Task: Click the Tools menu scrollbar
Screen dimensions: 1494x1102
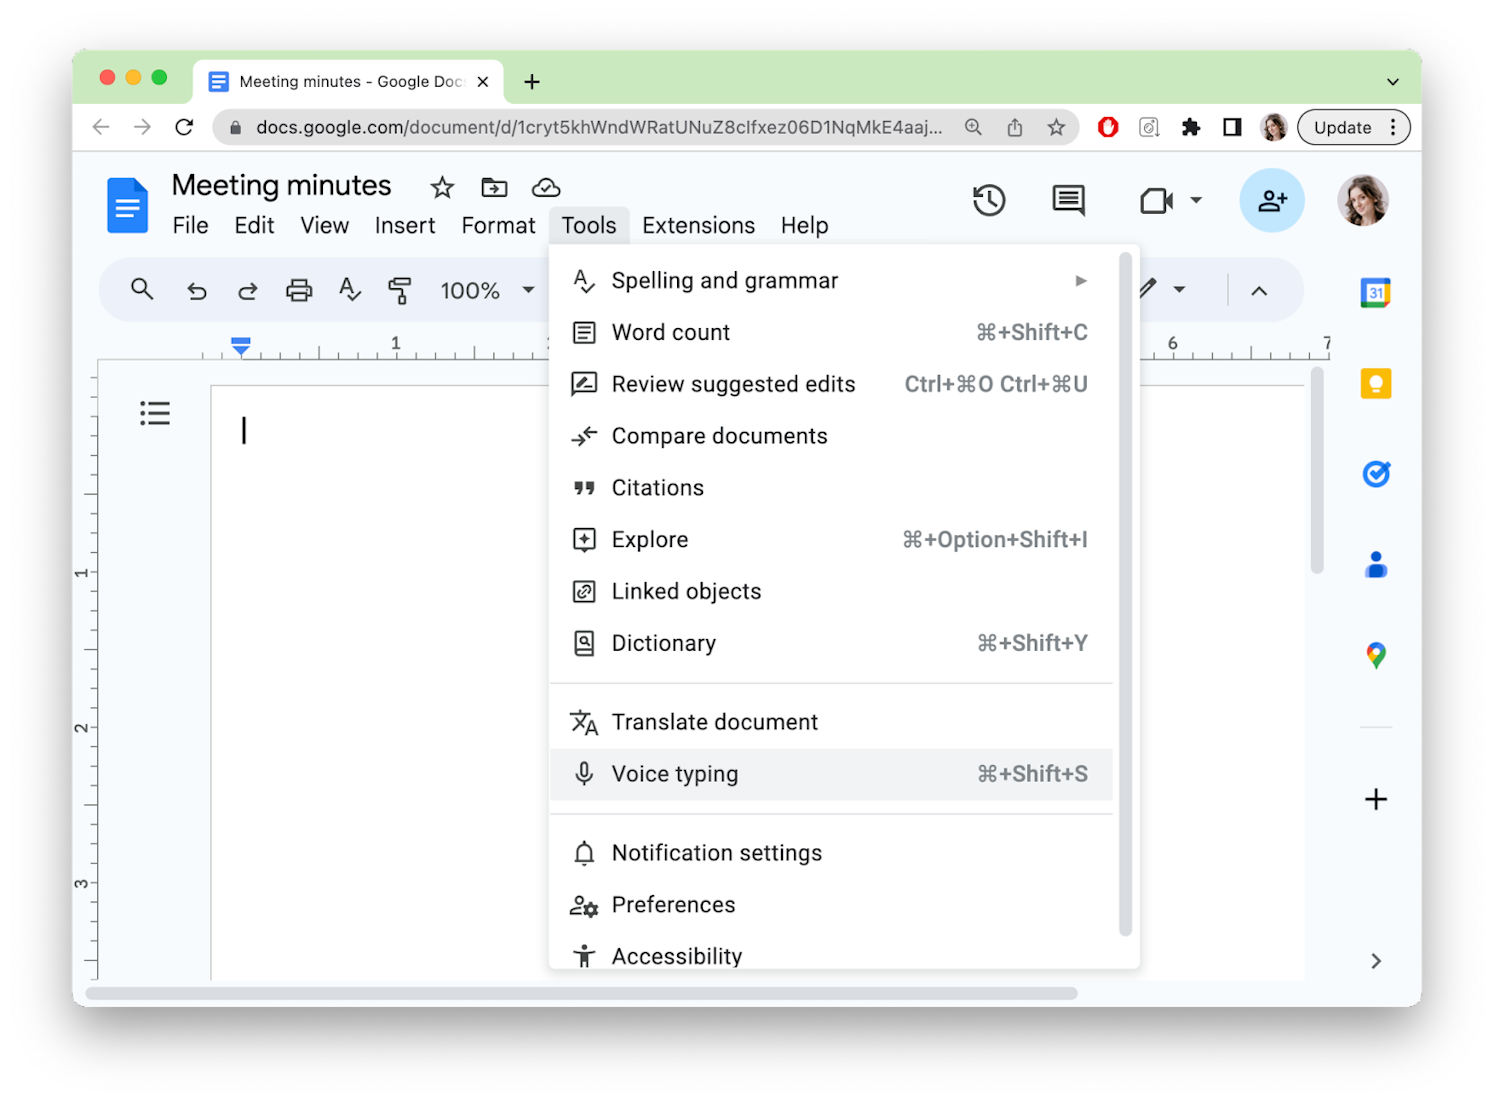Action: coord(1125,594)
